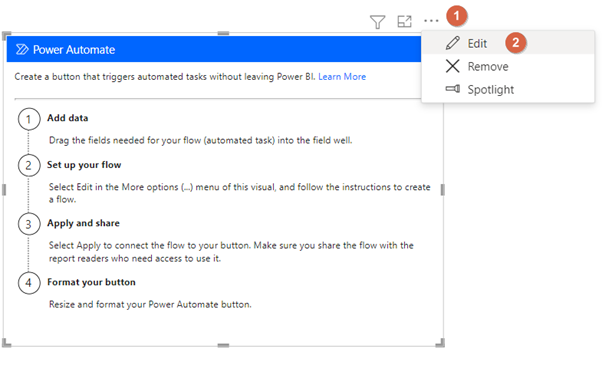The width and height of the screenshot is (602, 375).
Task: Click the 'Drag the fields needed' description text
Action: click(200, 140)
